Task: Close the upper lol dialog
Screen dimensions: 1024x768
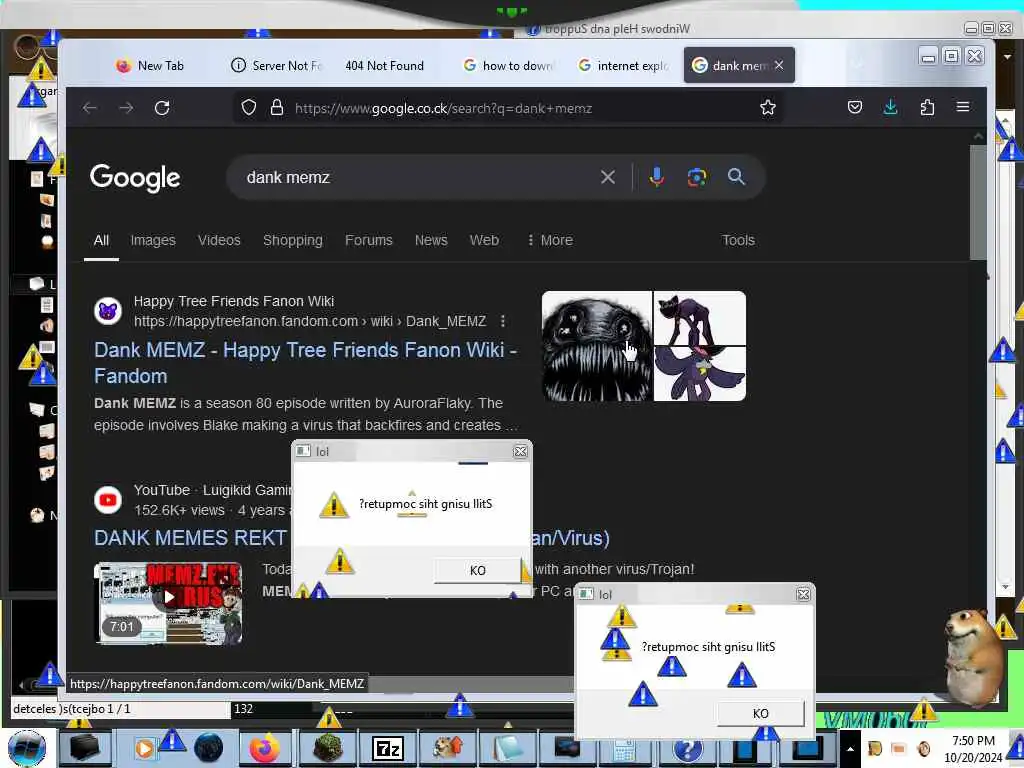Action: pos(520,451)
